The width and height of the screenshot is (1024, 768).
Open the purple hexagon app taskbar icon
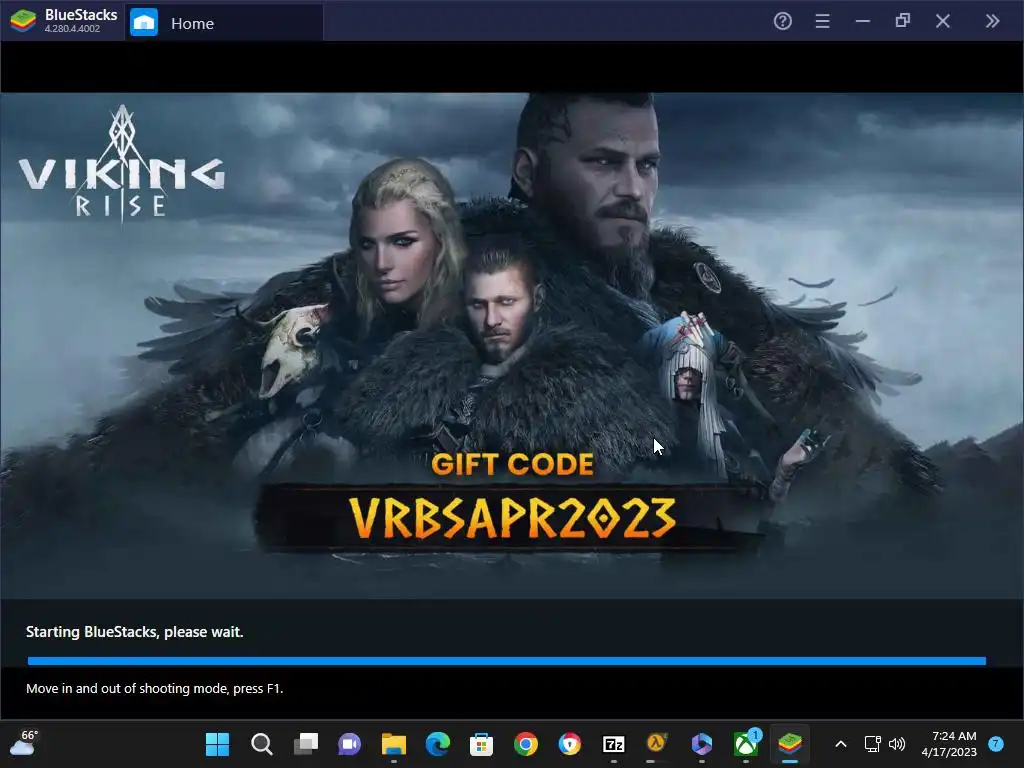click(x=701, y=744)
